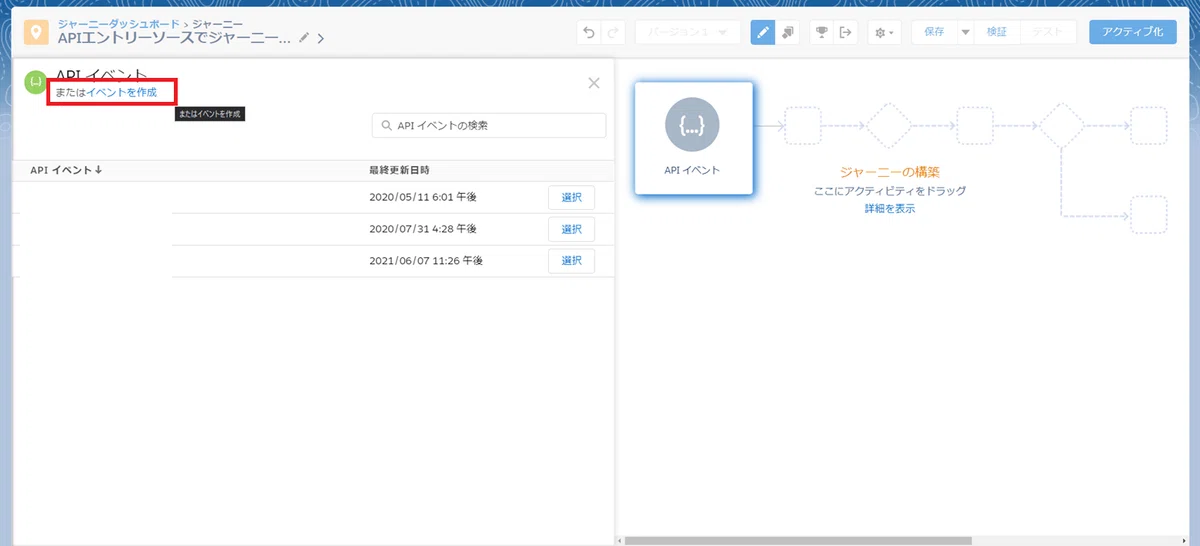Click 選択 for the 2020/07/31 row
The height and width of the screenshot is (546, 1200).
click(571, 229)
